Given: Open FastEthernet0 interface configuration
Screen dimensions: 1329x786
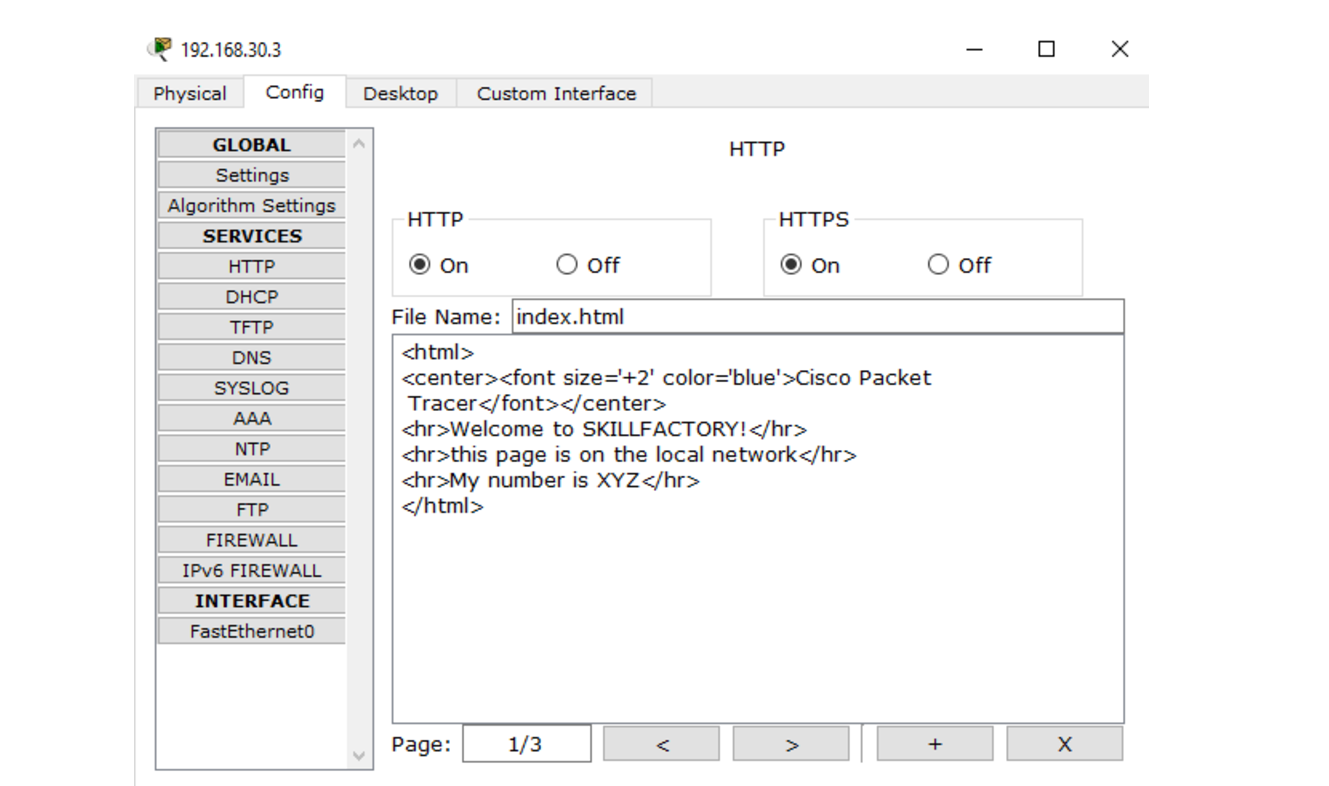Looking at the screenshot, I should point(252,631).
